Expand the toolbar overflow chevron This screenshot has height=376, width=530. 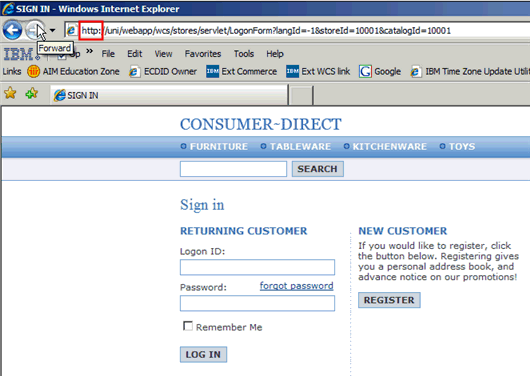point(89,51)
